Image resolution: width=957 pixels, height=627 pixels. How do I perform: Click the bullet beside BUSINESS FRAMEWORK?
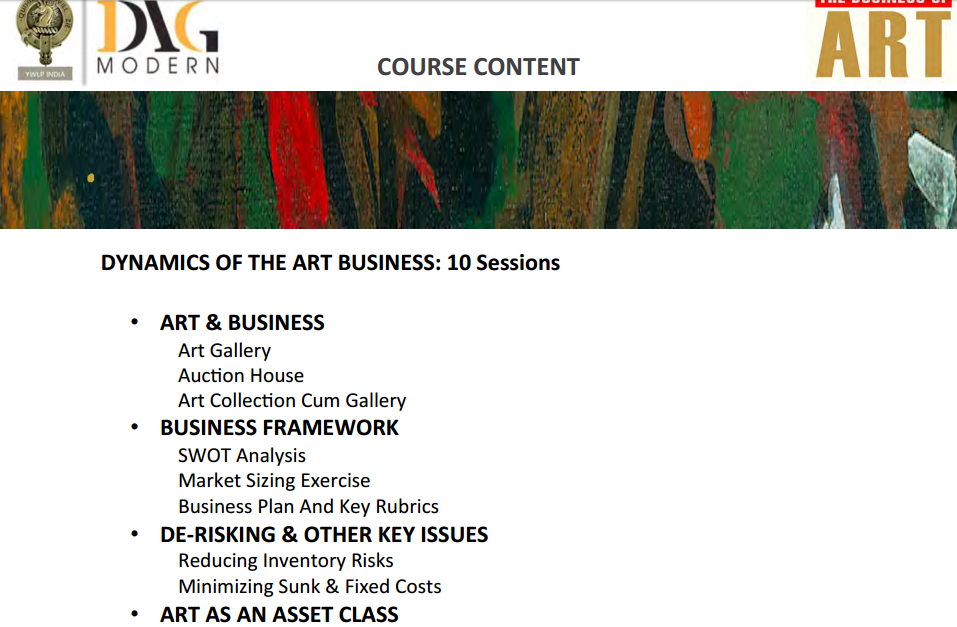[x=134, y=428]
